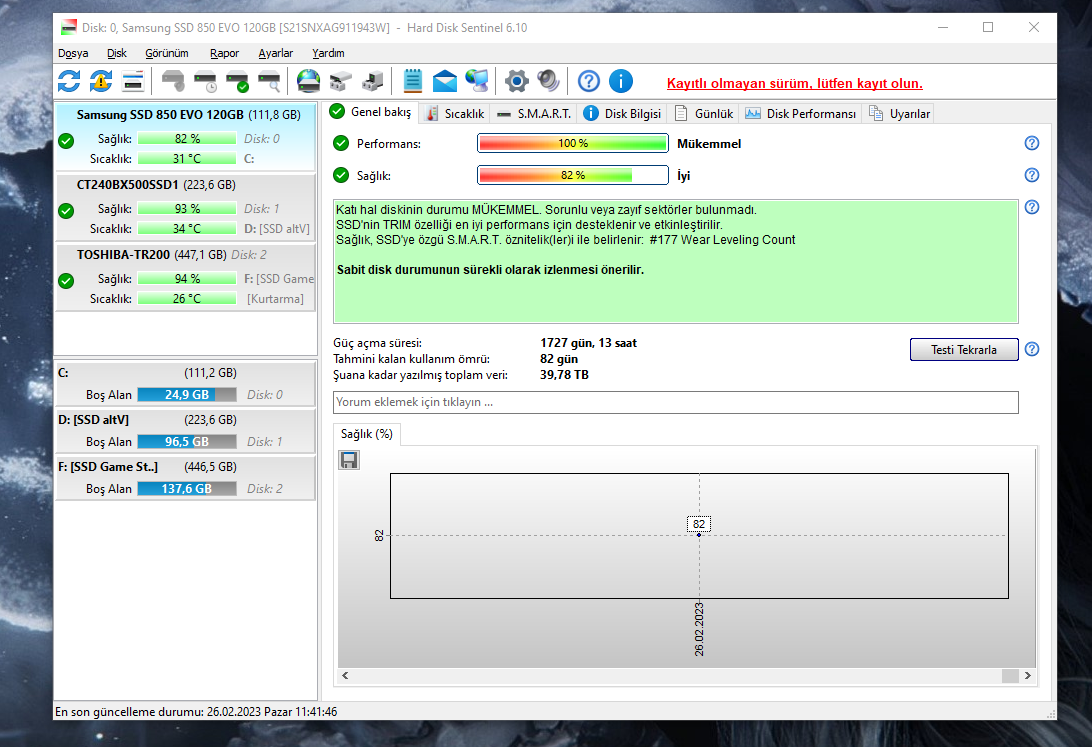Image resolution: width=1092 pixels, height=747 pixels.
Task: Select the D: [SSD altV] partition
Action: tap(185, 431)
